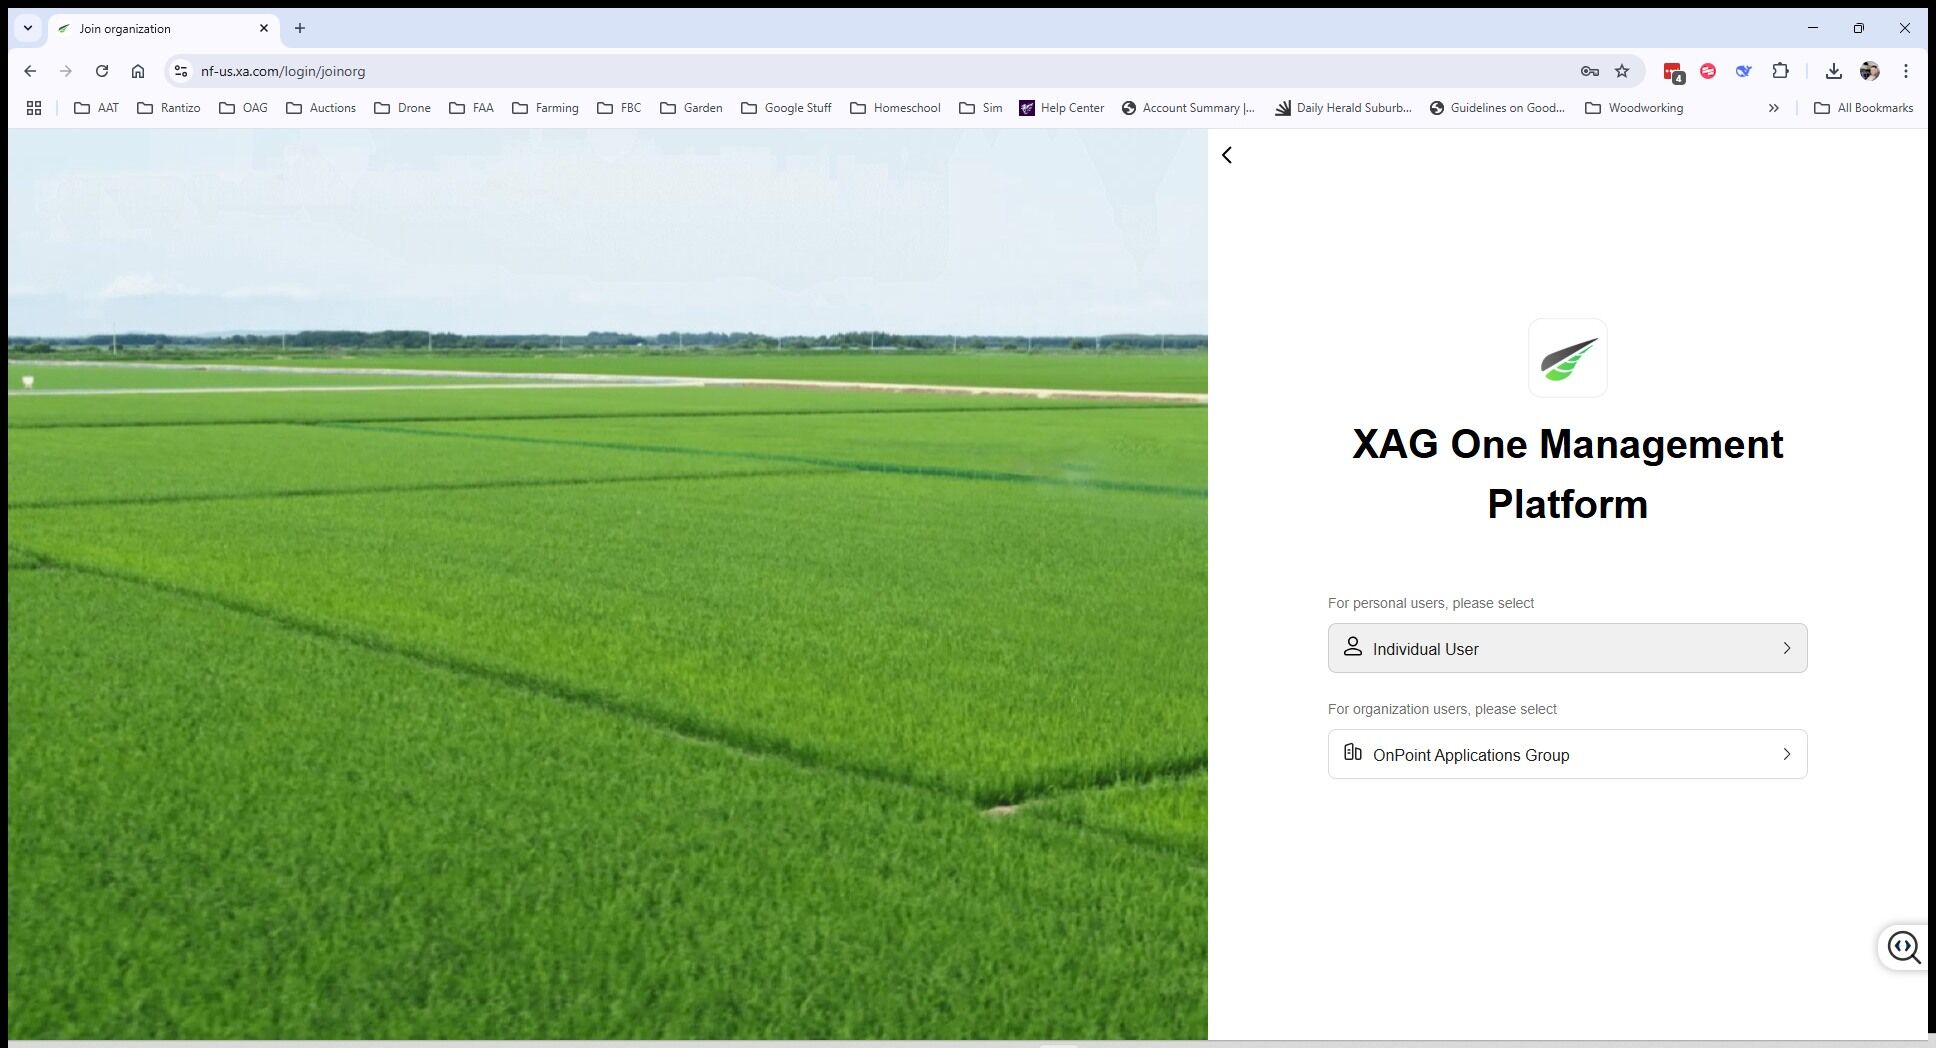Open the Sim bookmark folder
1936x1048 pixels.
tap(980, 108)
